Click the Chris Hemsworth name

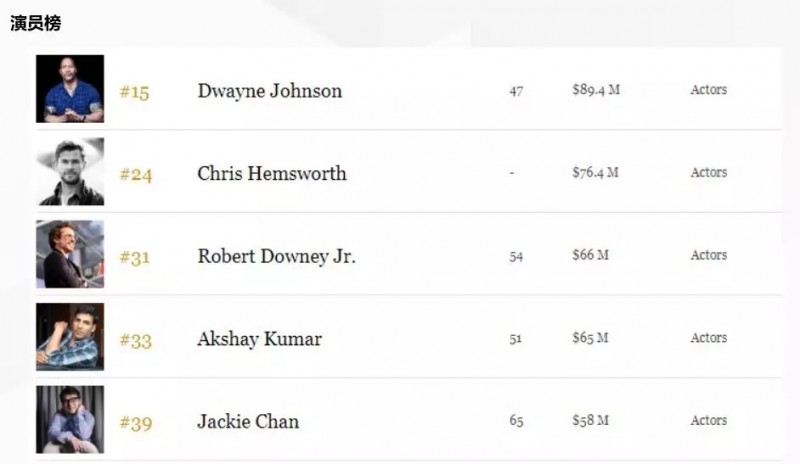point(272,173)
